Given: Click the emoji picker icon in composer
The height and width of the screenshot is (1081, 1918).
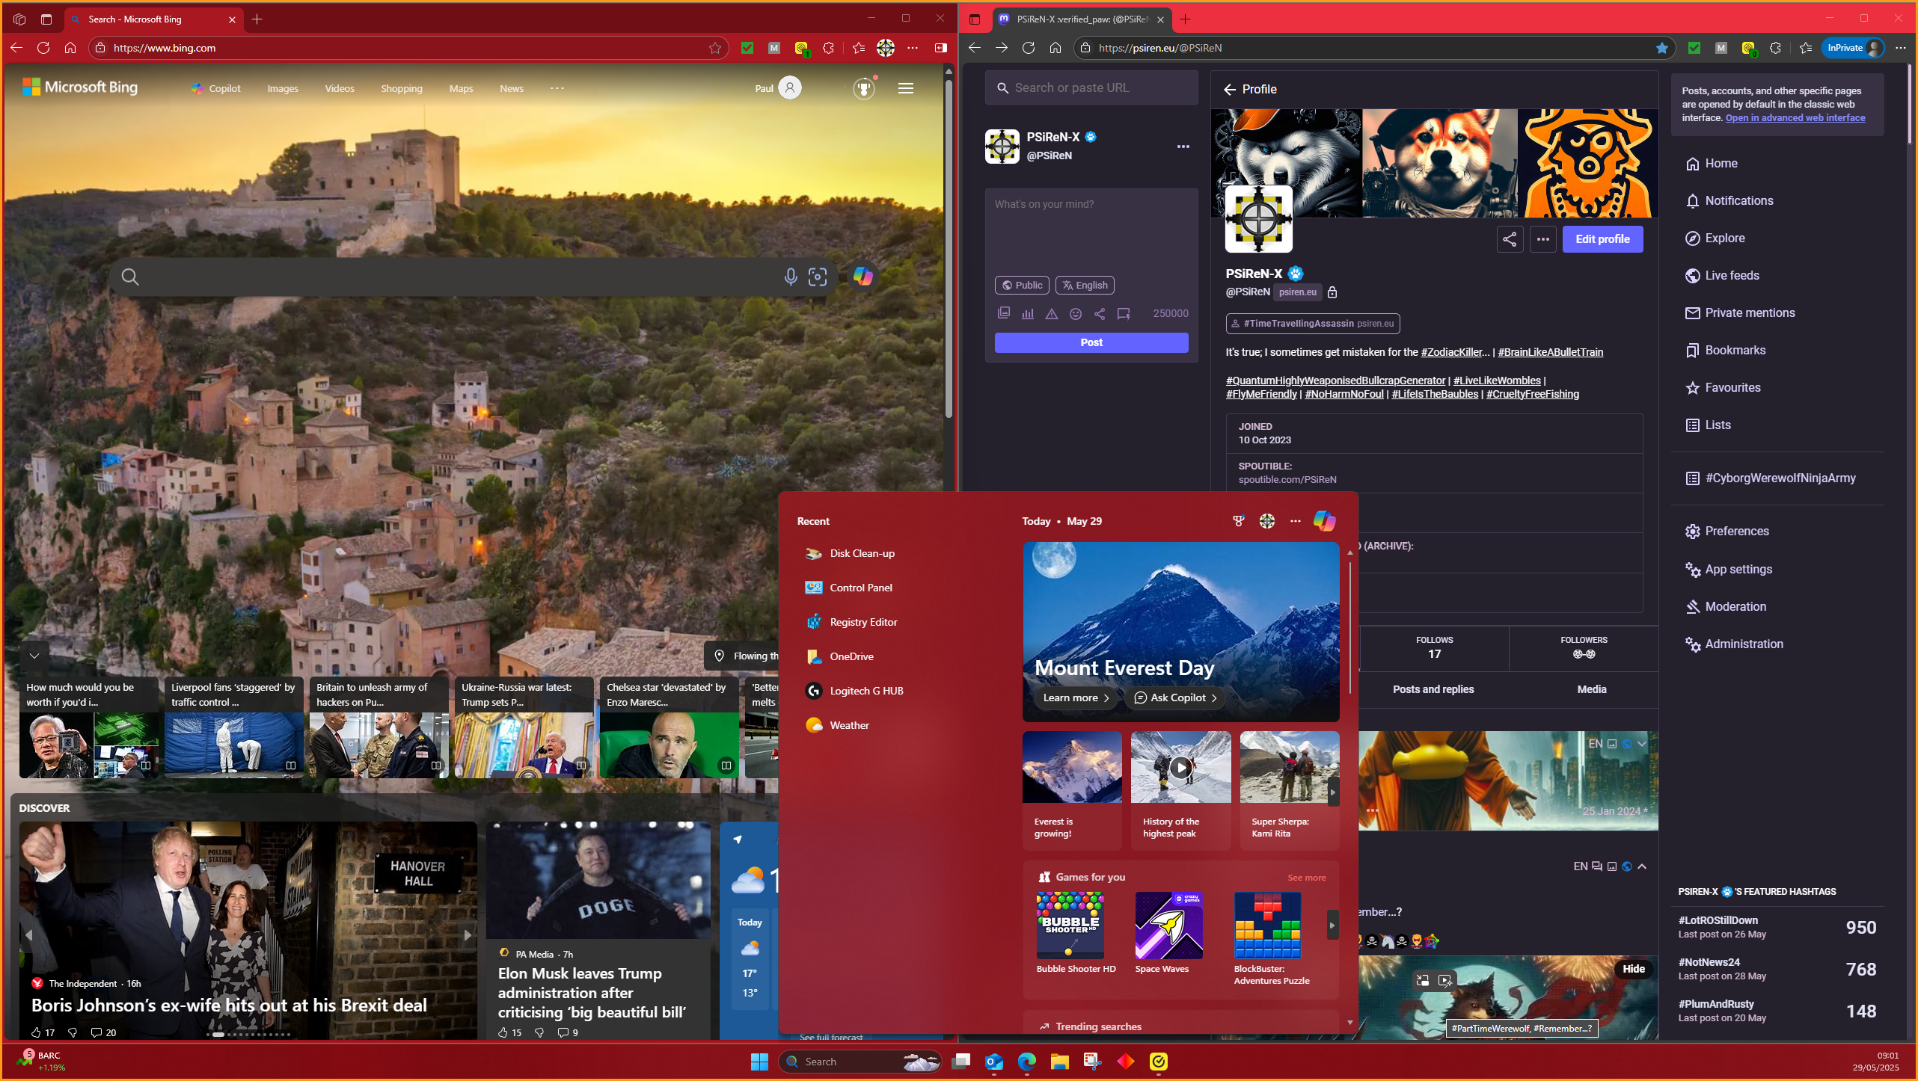Looking at the screenshot, I should [1076, 313].
